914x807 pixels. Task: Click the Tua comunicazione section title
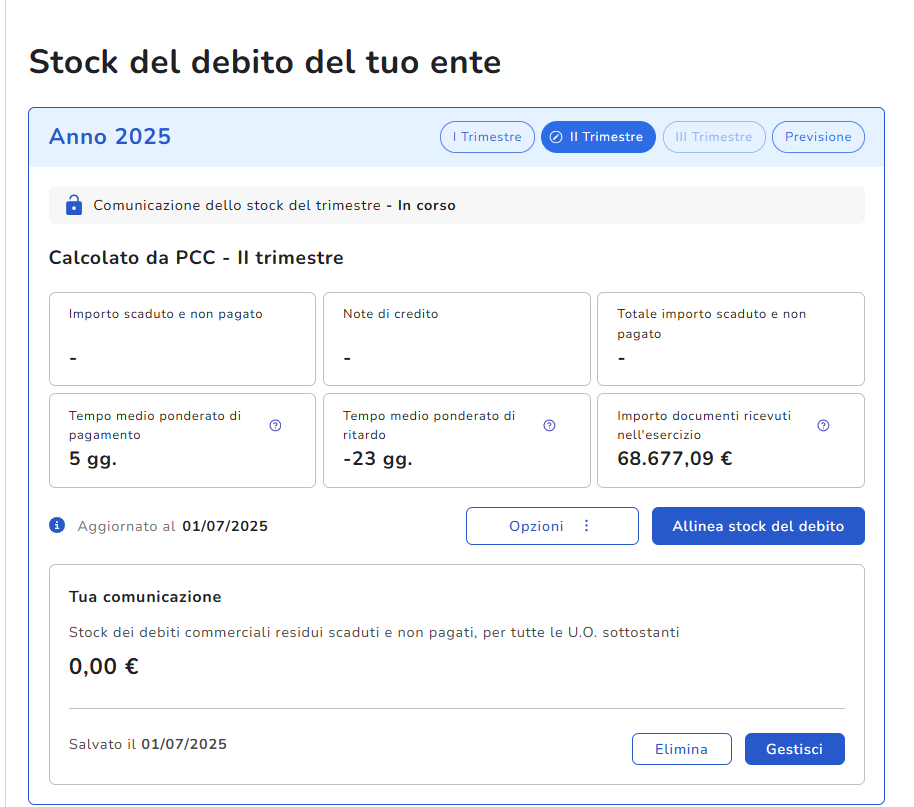pyautogui.click(x=145, y=597)
